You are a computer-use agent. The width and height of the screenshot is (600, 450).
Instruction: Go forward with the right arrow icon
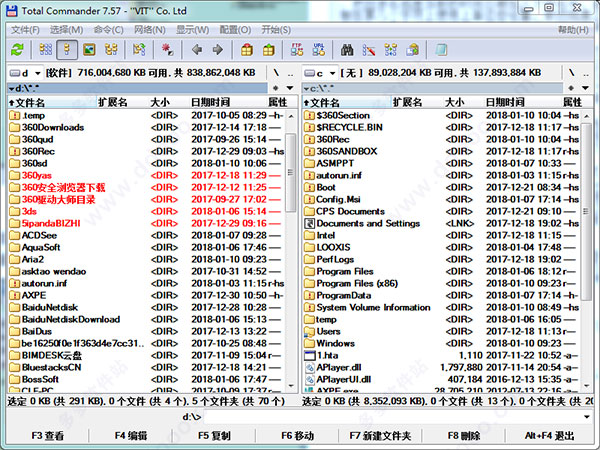tap(218, 49)
